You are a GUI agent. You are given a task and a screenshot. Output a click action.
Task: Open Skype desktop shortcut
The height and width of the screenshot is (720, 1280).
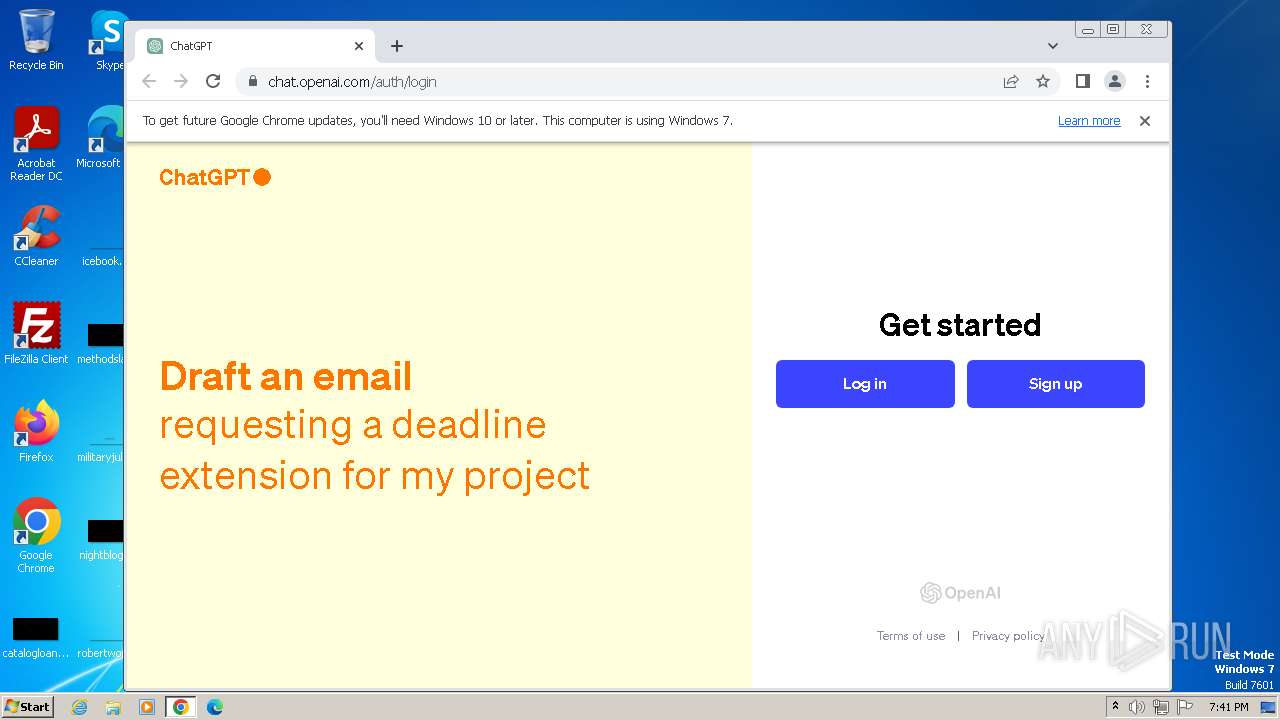click(107, 40)
